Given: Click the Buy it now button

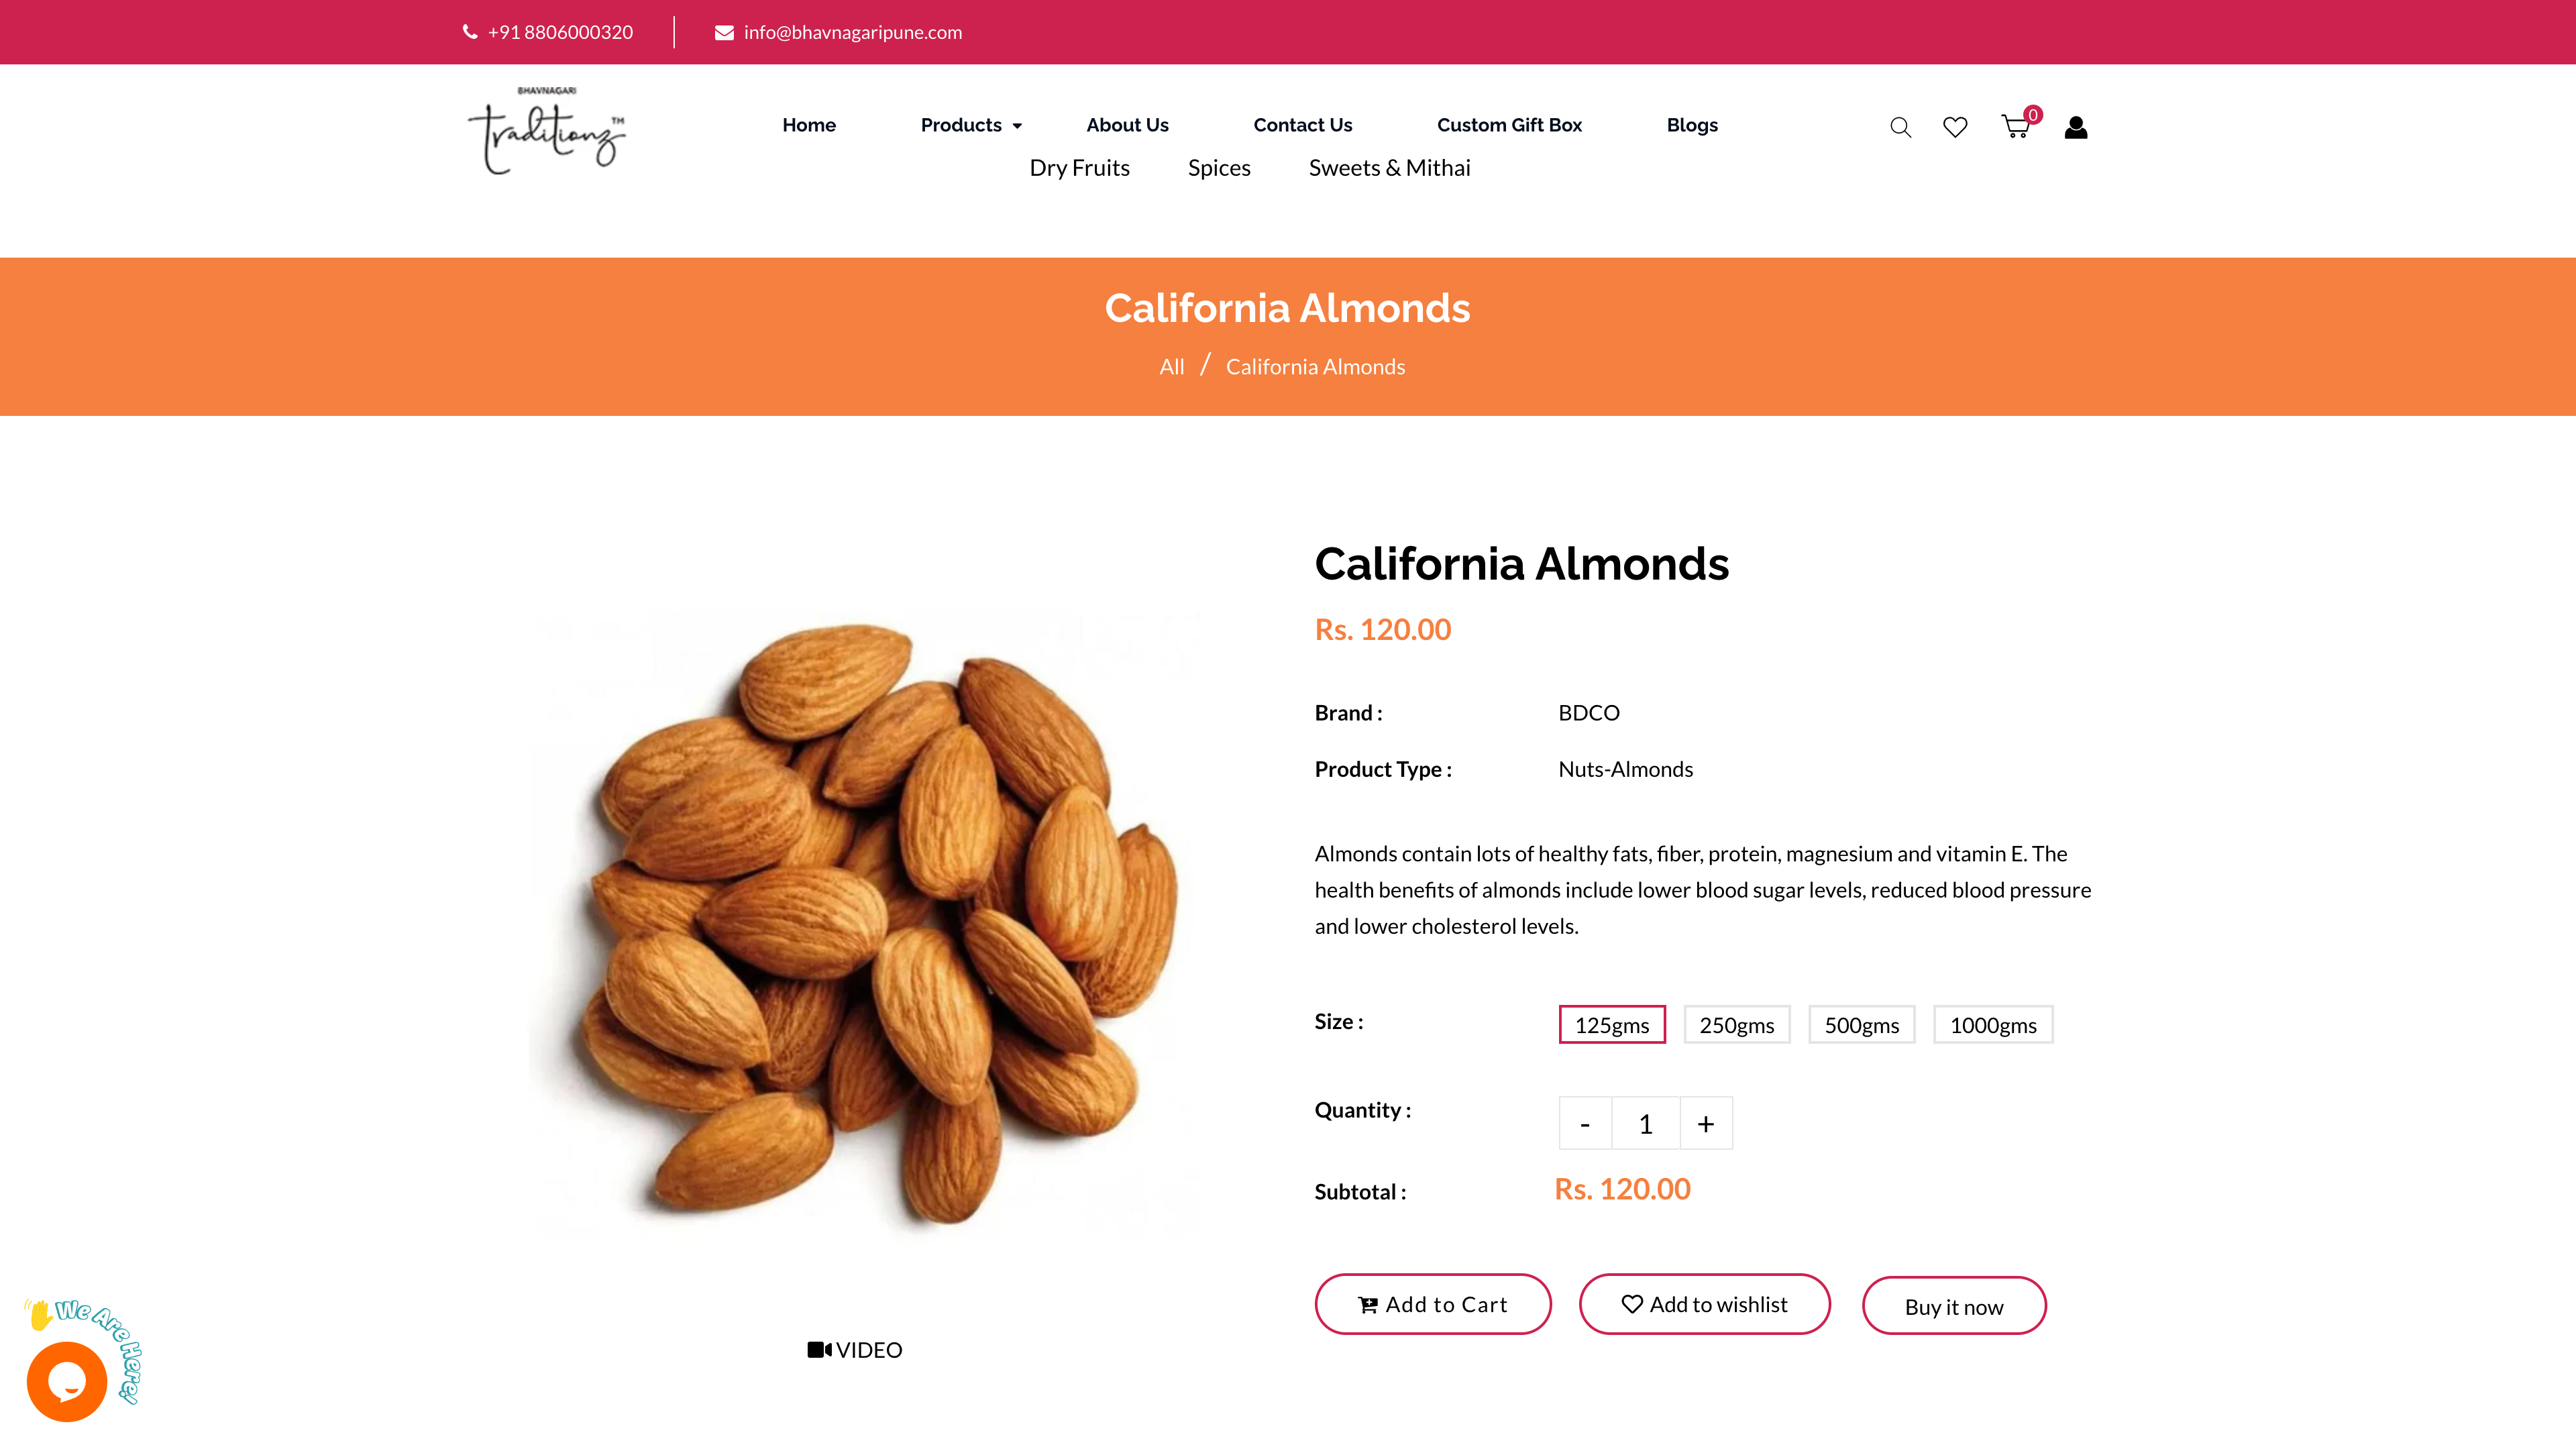Looking at the screenshot, I should click(x=1953, y=1305).
